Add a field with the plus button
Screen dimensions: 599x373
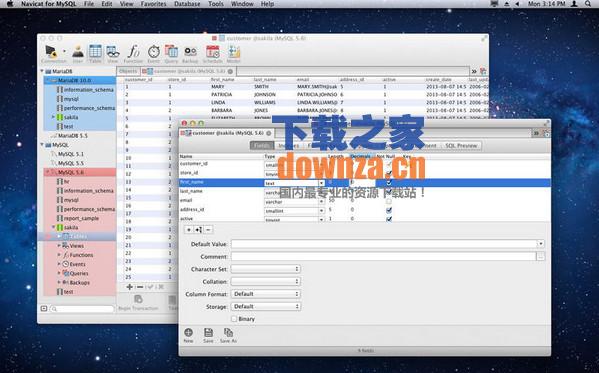[x=189, y=230]
